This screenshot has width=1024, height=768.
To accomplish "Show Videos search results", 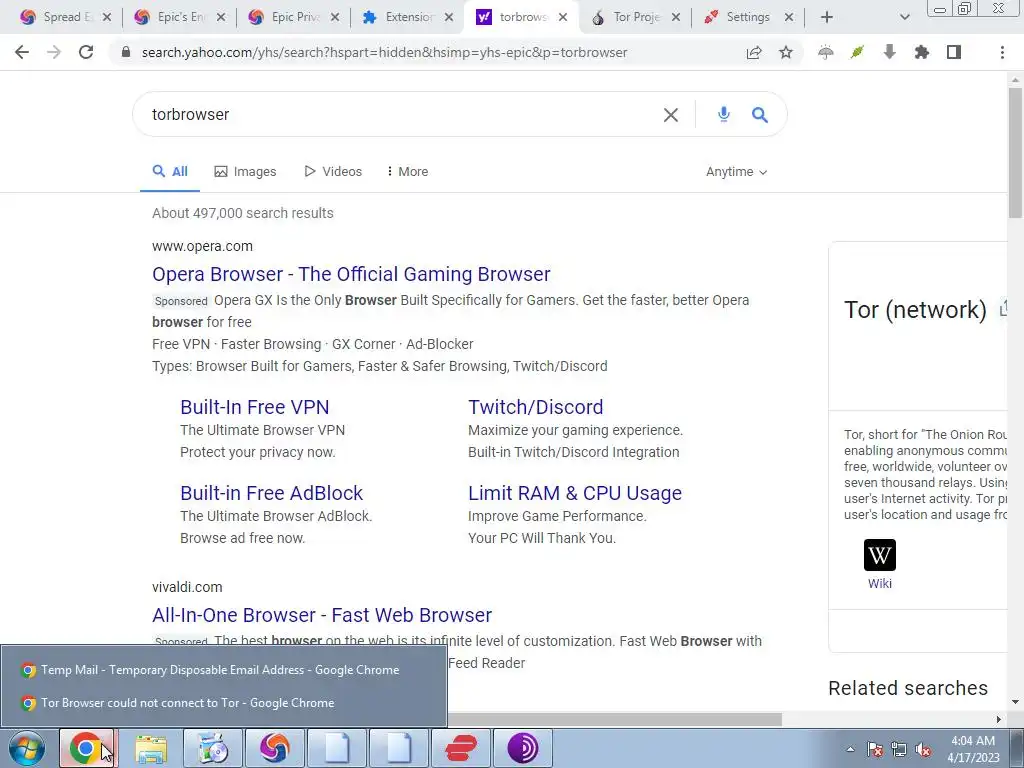I will (332, 172).
